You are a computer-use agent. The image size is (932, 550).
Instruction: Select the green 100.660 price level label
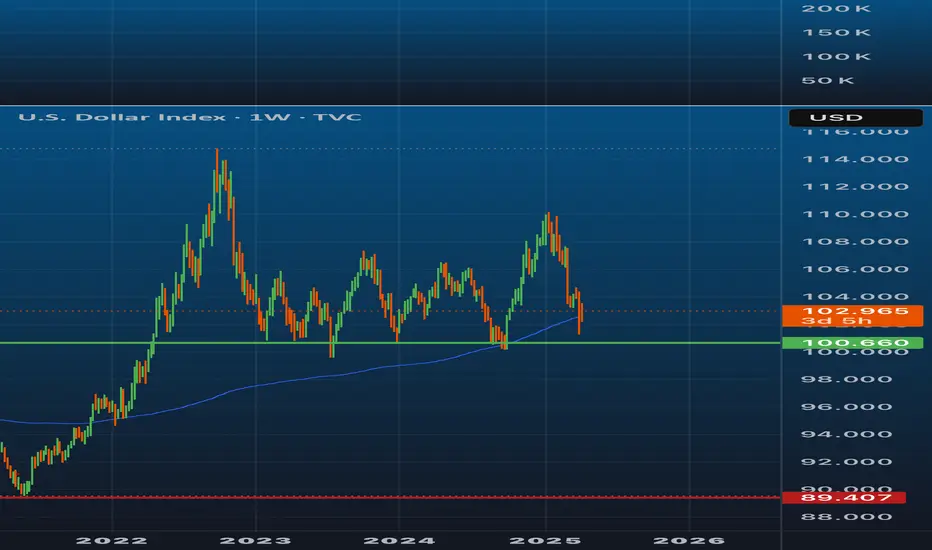pyautogui.click(x=852, y=343)
